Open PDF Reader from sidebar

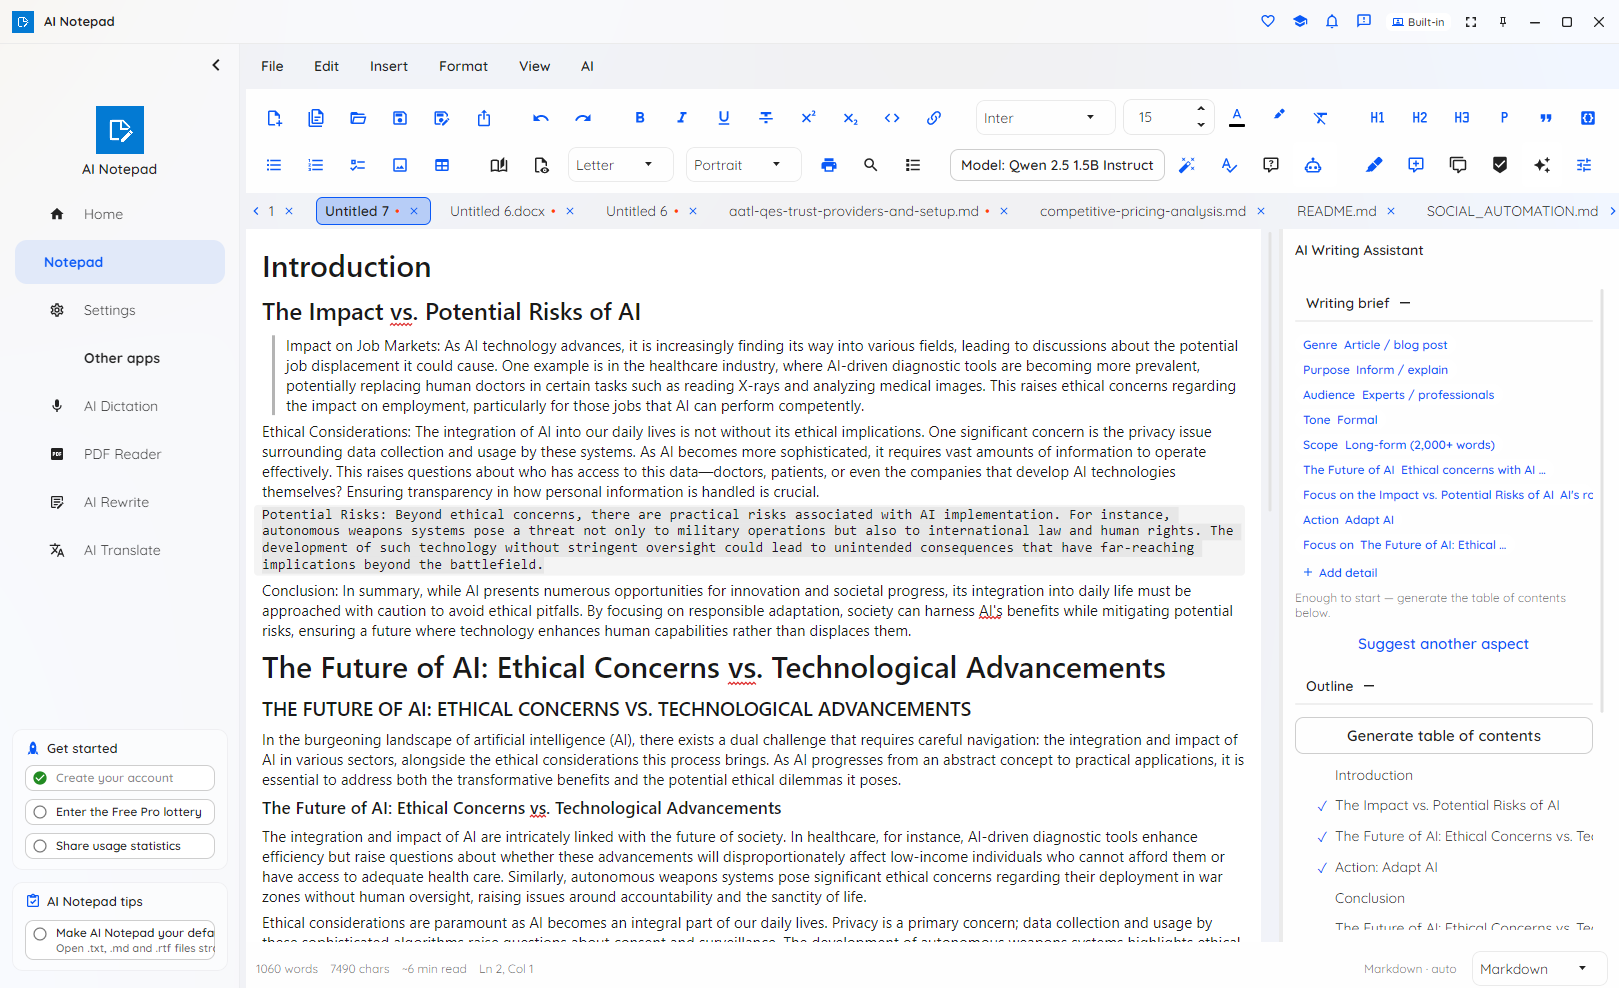click(120, 454)
